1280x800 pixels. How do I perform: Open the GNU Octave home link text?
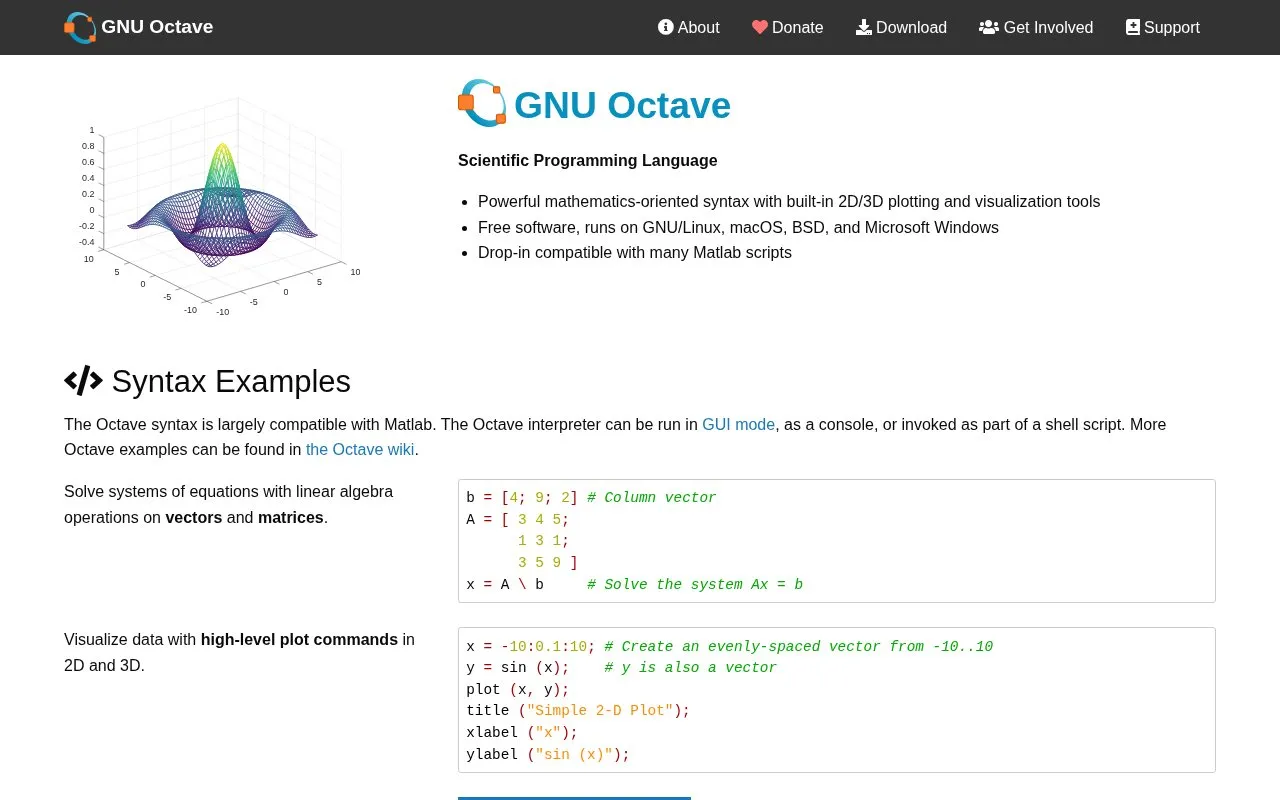pos(157,27)
